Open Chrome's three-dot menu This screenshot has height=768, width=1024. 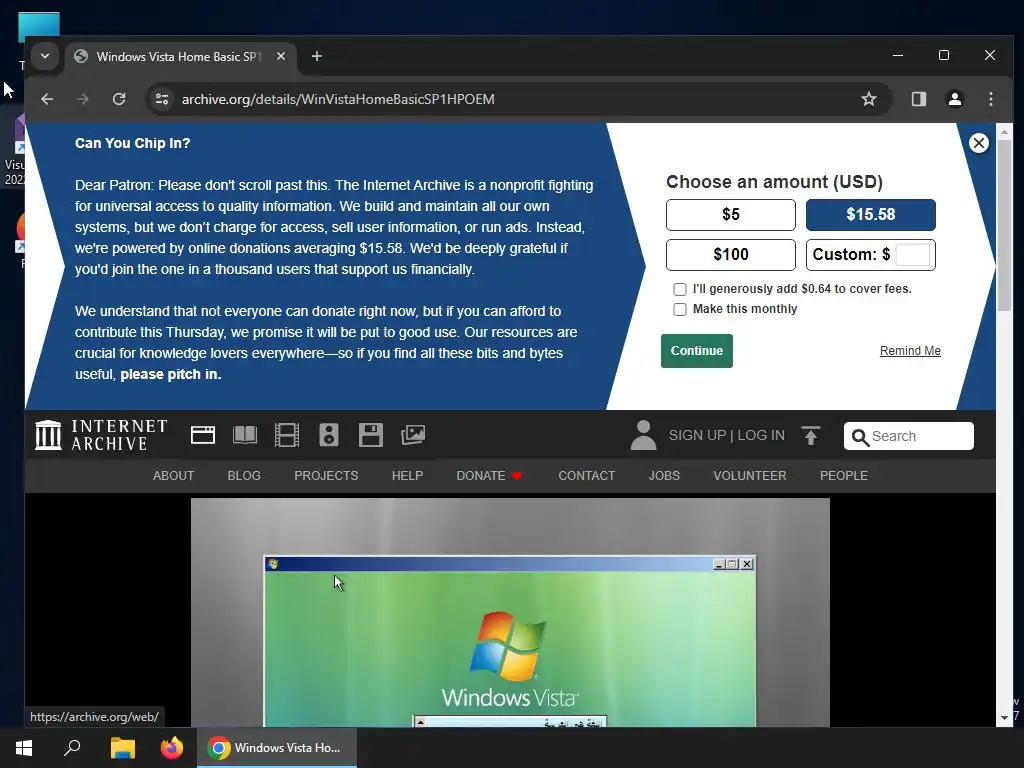point(991,99)
